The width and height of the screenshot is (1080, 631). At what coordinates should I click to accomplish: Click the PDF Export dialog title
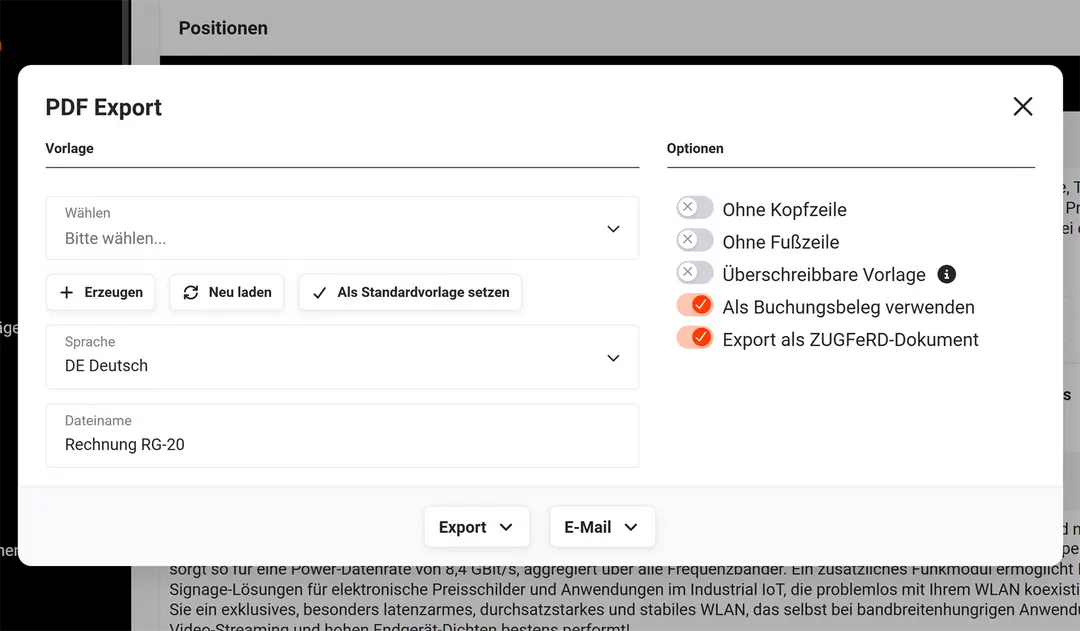(103, 107)
